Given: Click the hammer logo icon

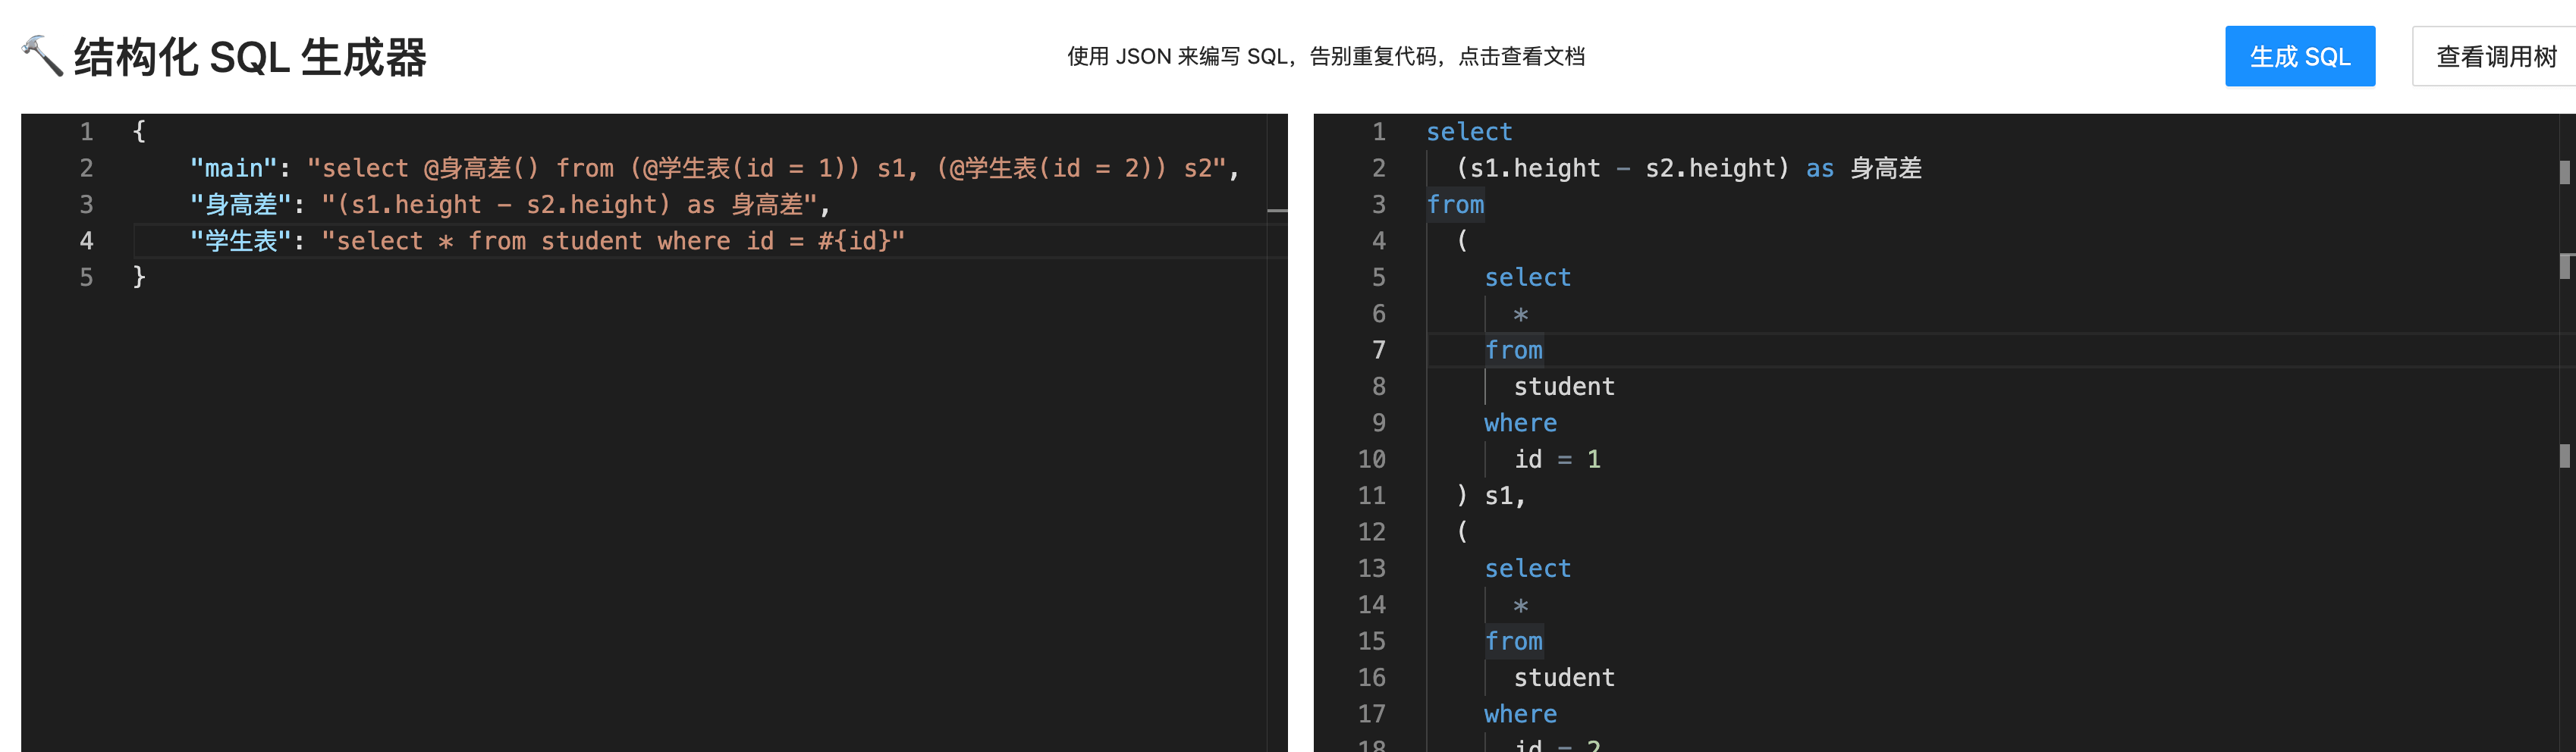Looking at the screenshot, I should [x=42, y=56].
